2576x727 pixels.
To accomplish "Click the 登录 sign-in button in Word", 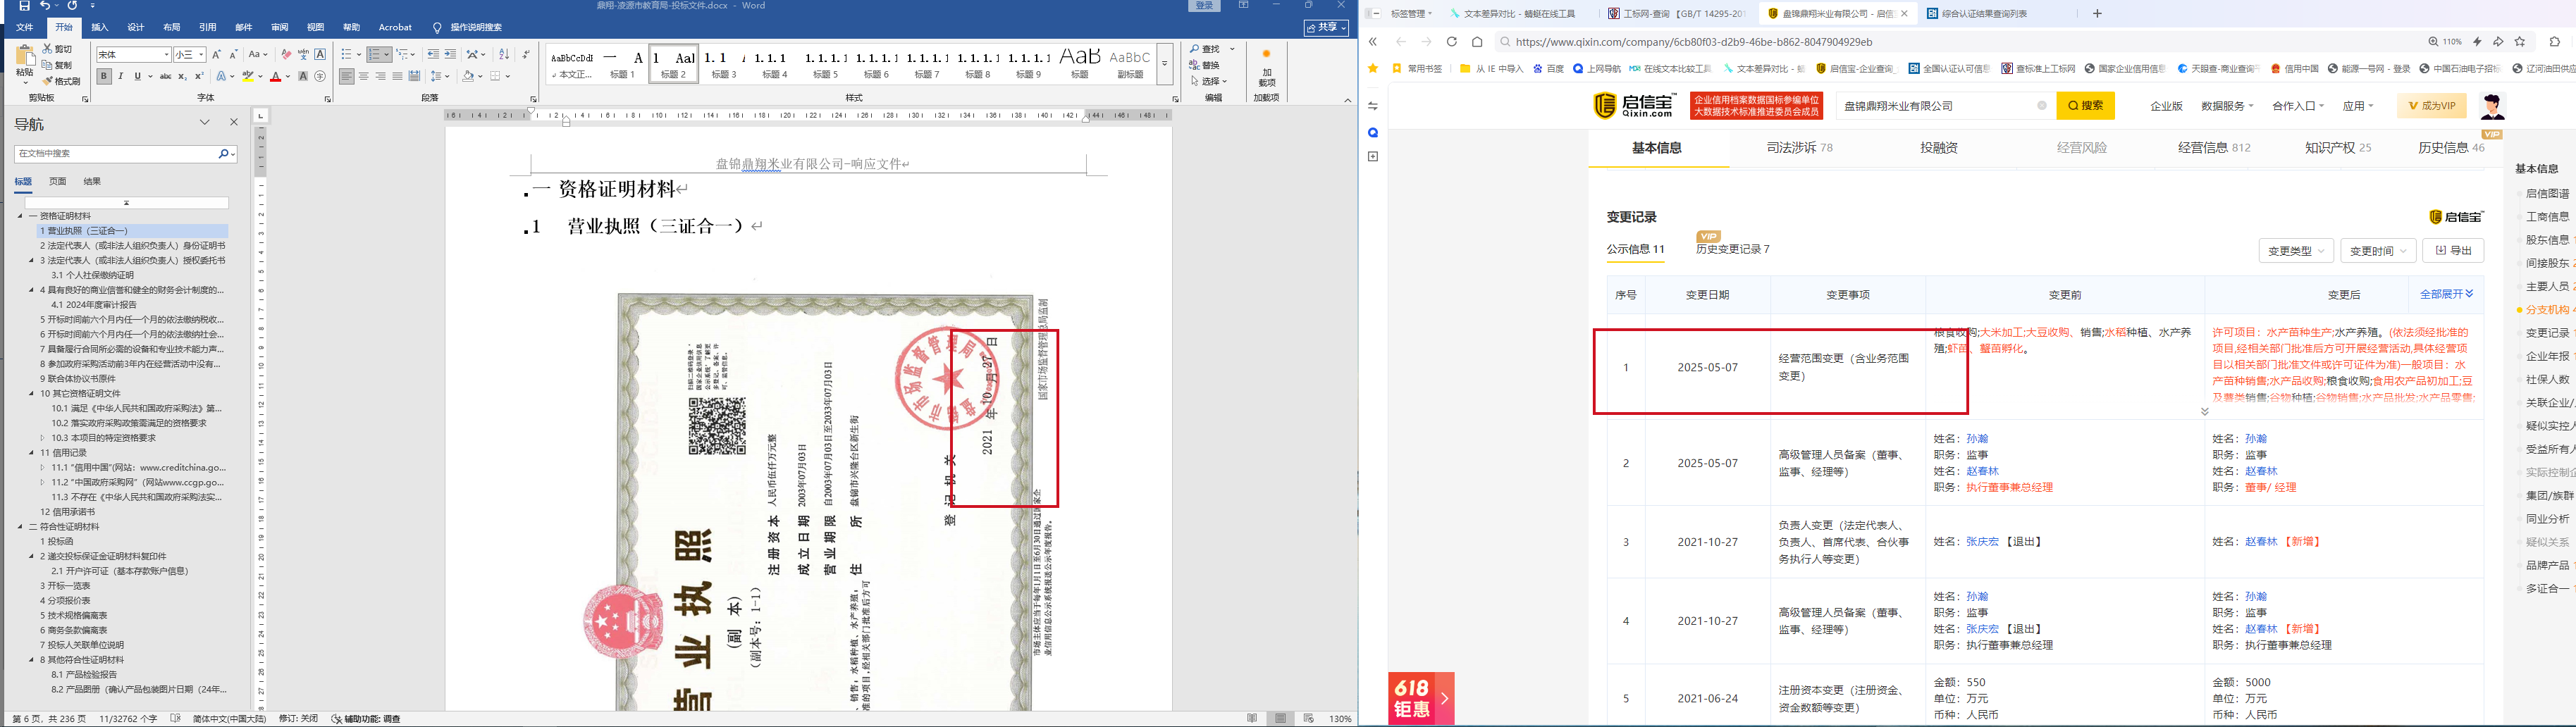I will pyautogui.click(x=1205, y=6).
